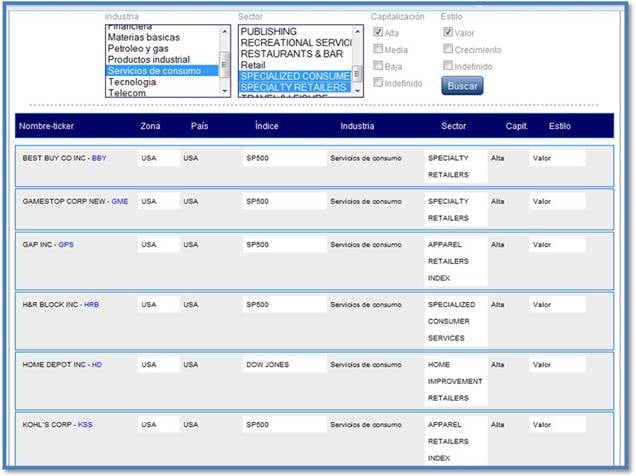Screen dimensions: 636x476
Task: Select Petroleo y gas industry
Action: coord(162,48)
